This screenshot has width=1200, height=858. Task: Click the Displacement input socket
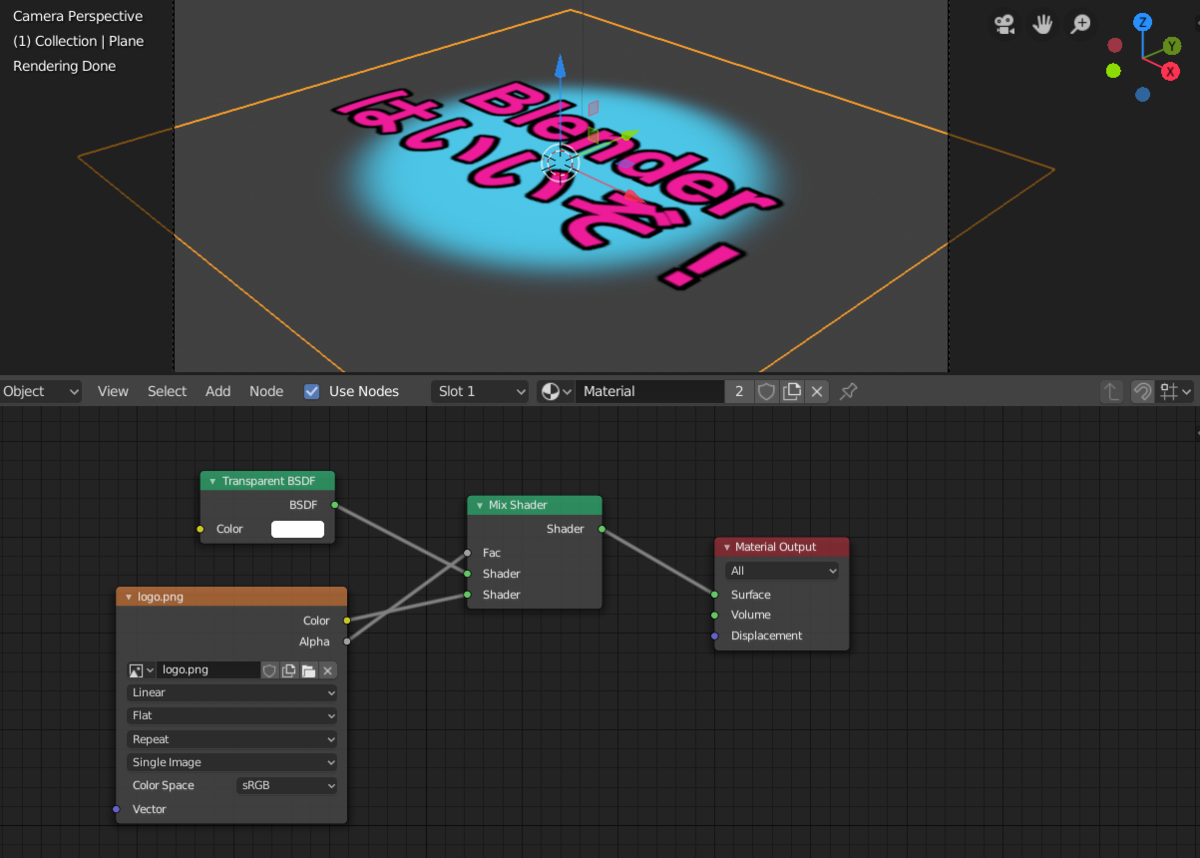tap(714, 636)
